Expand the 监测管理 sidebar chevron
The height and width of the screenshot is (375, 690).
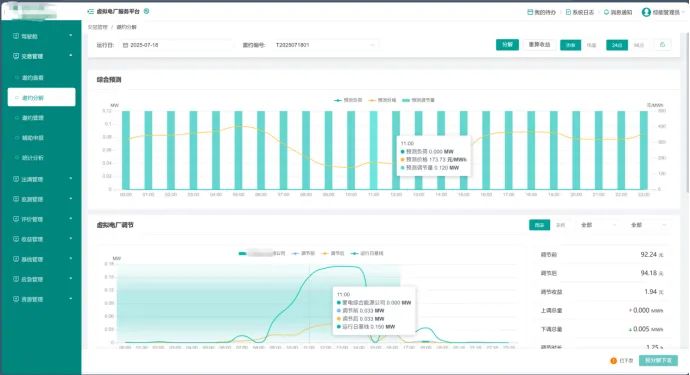click(70, 199)
